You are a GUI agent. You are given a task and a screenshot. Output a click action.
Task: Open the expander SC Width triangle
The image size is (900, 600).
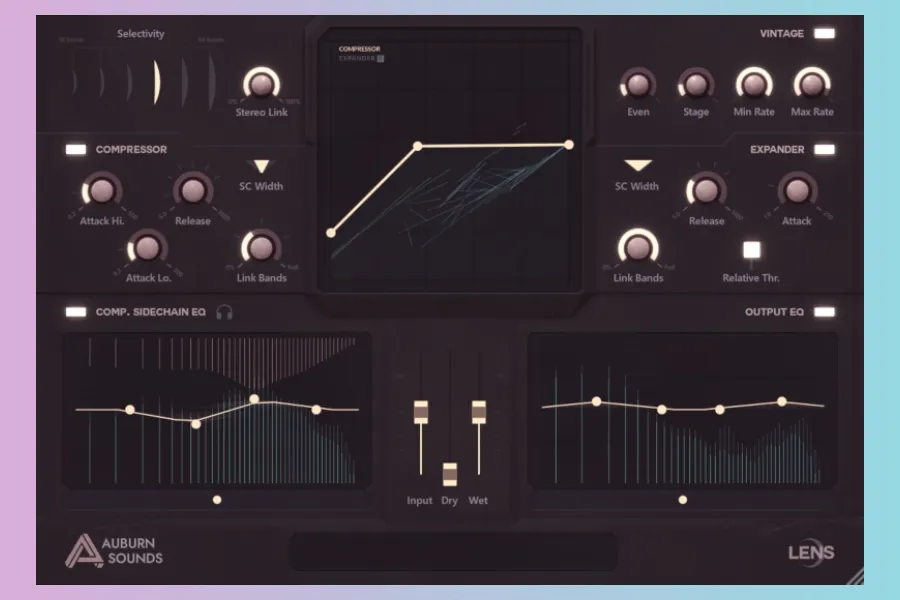pos(637,166)
